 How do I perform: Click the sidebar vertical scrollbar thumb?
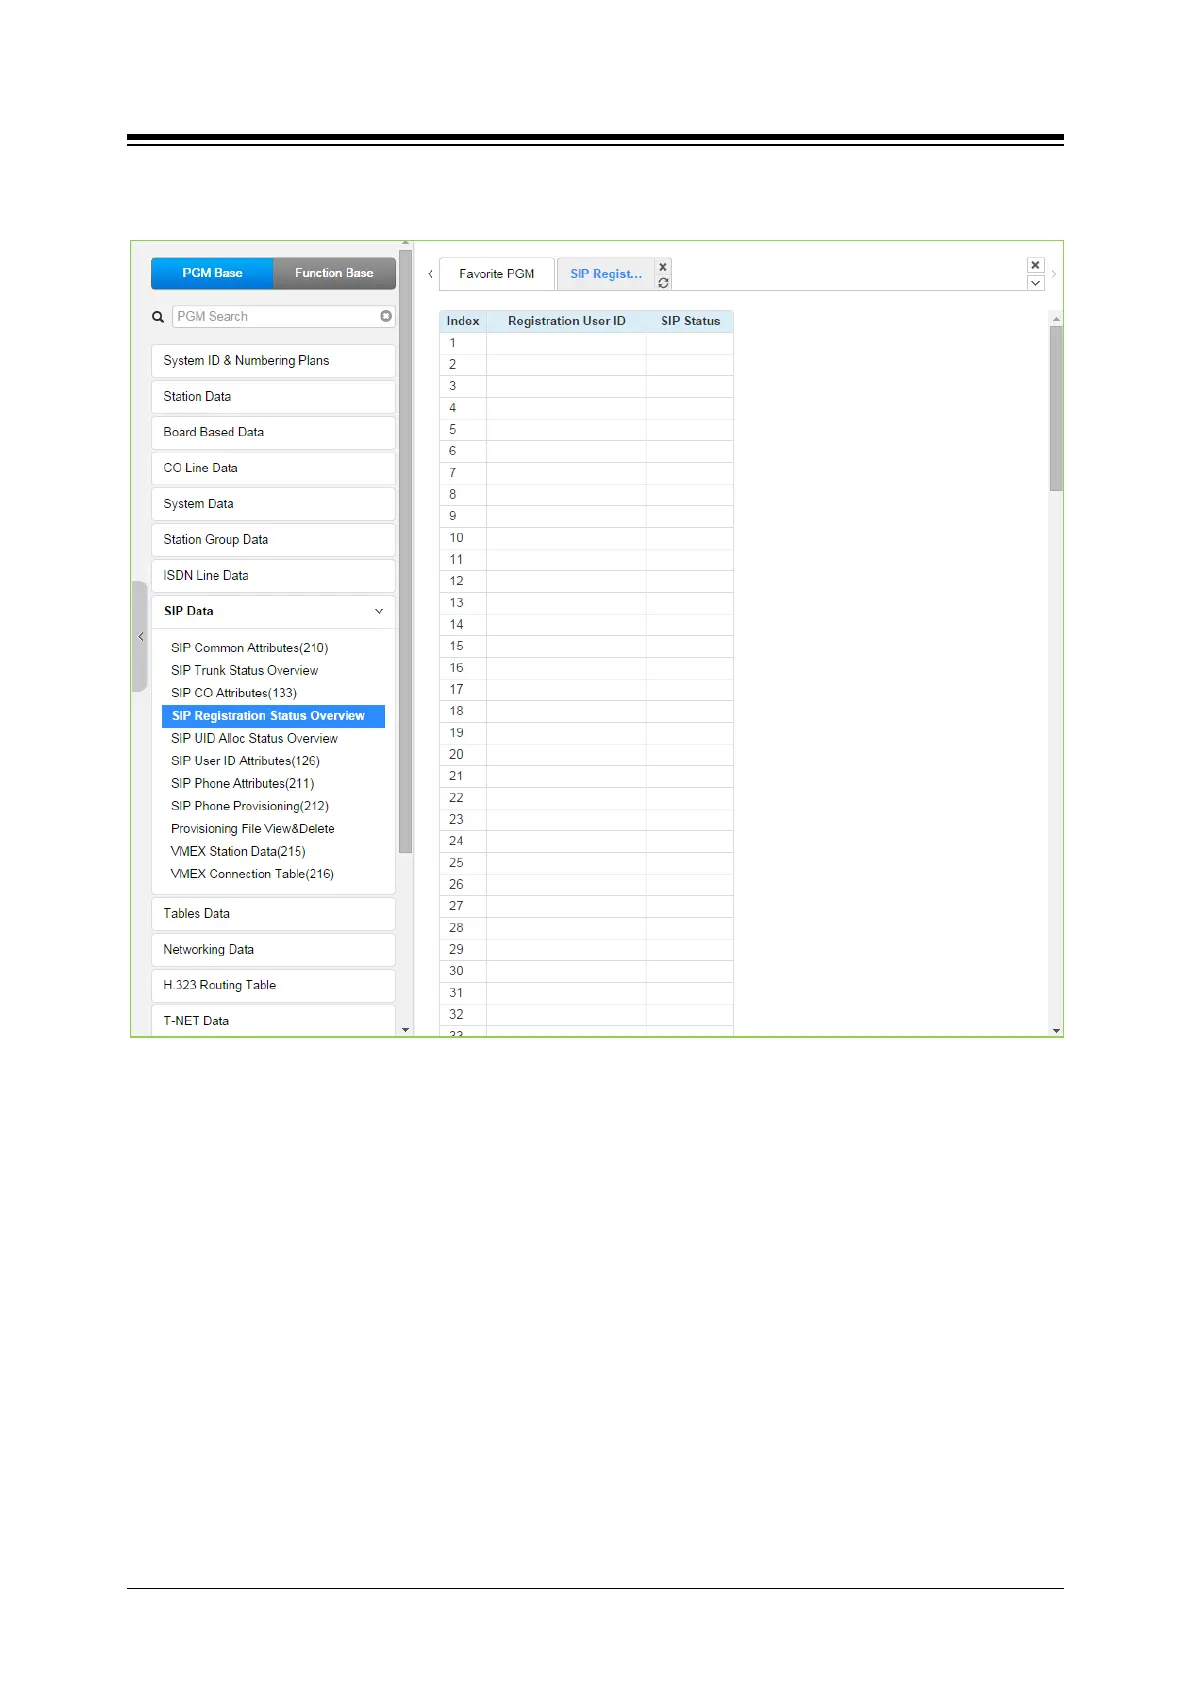tap(405, 551)
